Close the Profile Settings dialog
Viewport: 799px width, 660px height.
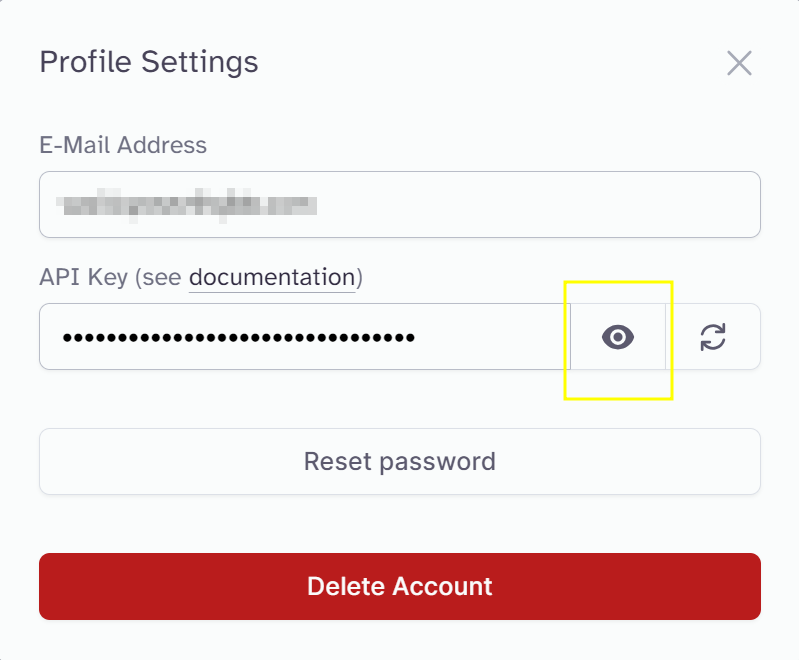(739, 64)
